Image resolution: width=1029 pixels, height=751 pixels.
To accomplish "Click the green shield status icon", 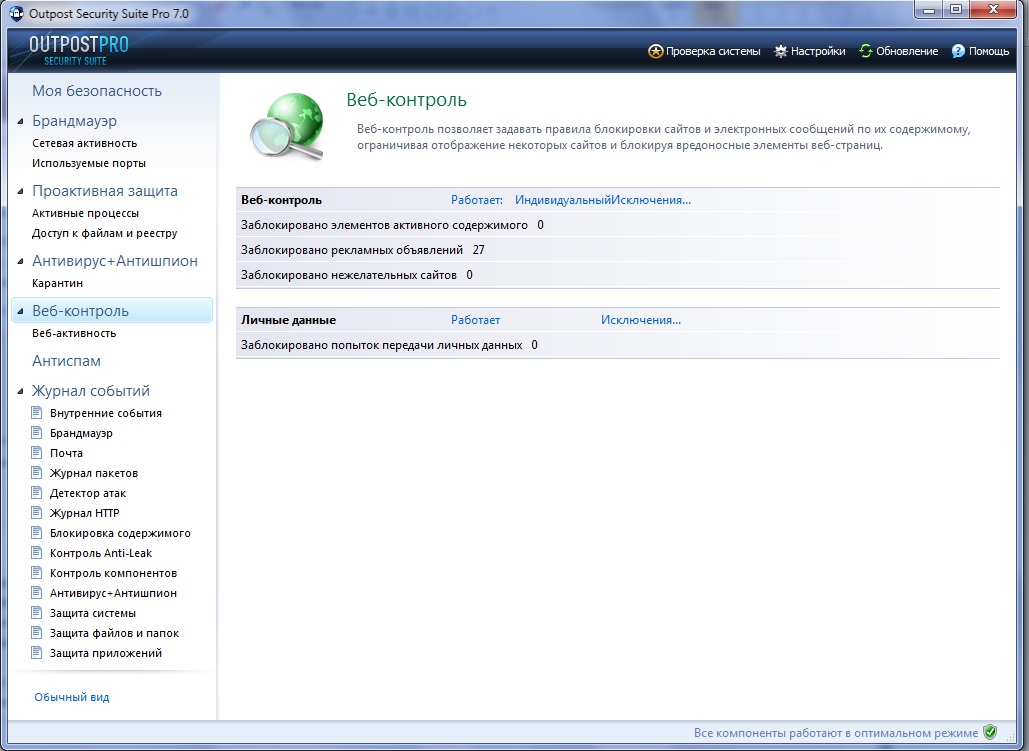I will click(990, 732).
